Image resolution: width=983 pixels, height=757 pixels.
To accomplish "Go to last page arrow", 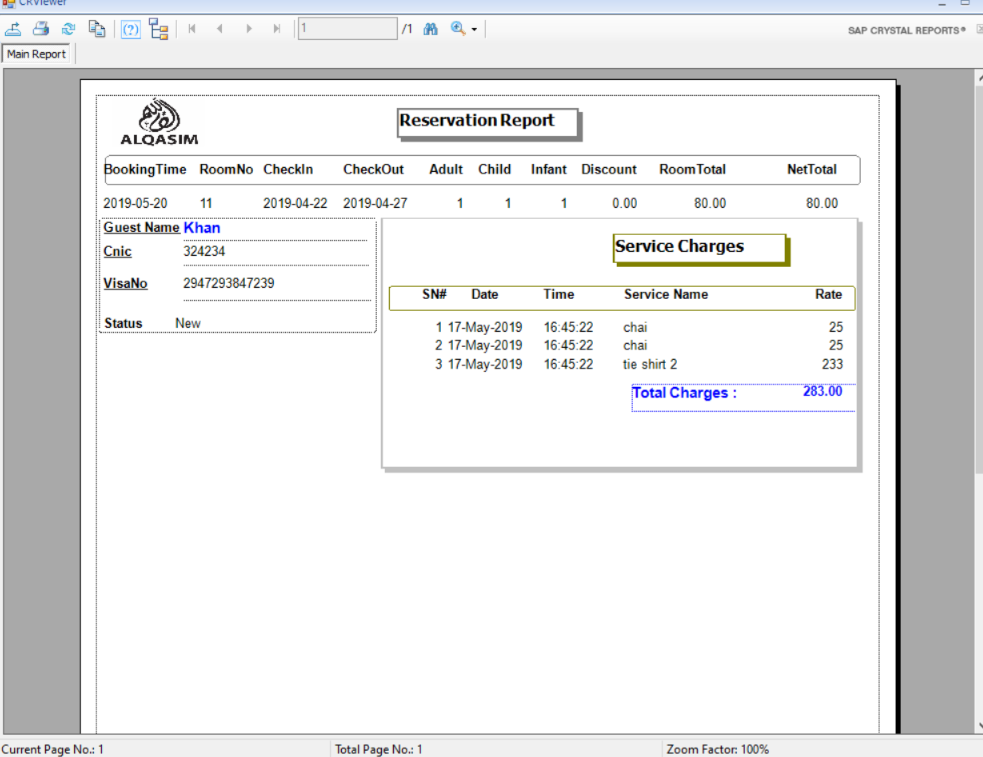I will 277,29.
